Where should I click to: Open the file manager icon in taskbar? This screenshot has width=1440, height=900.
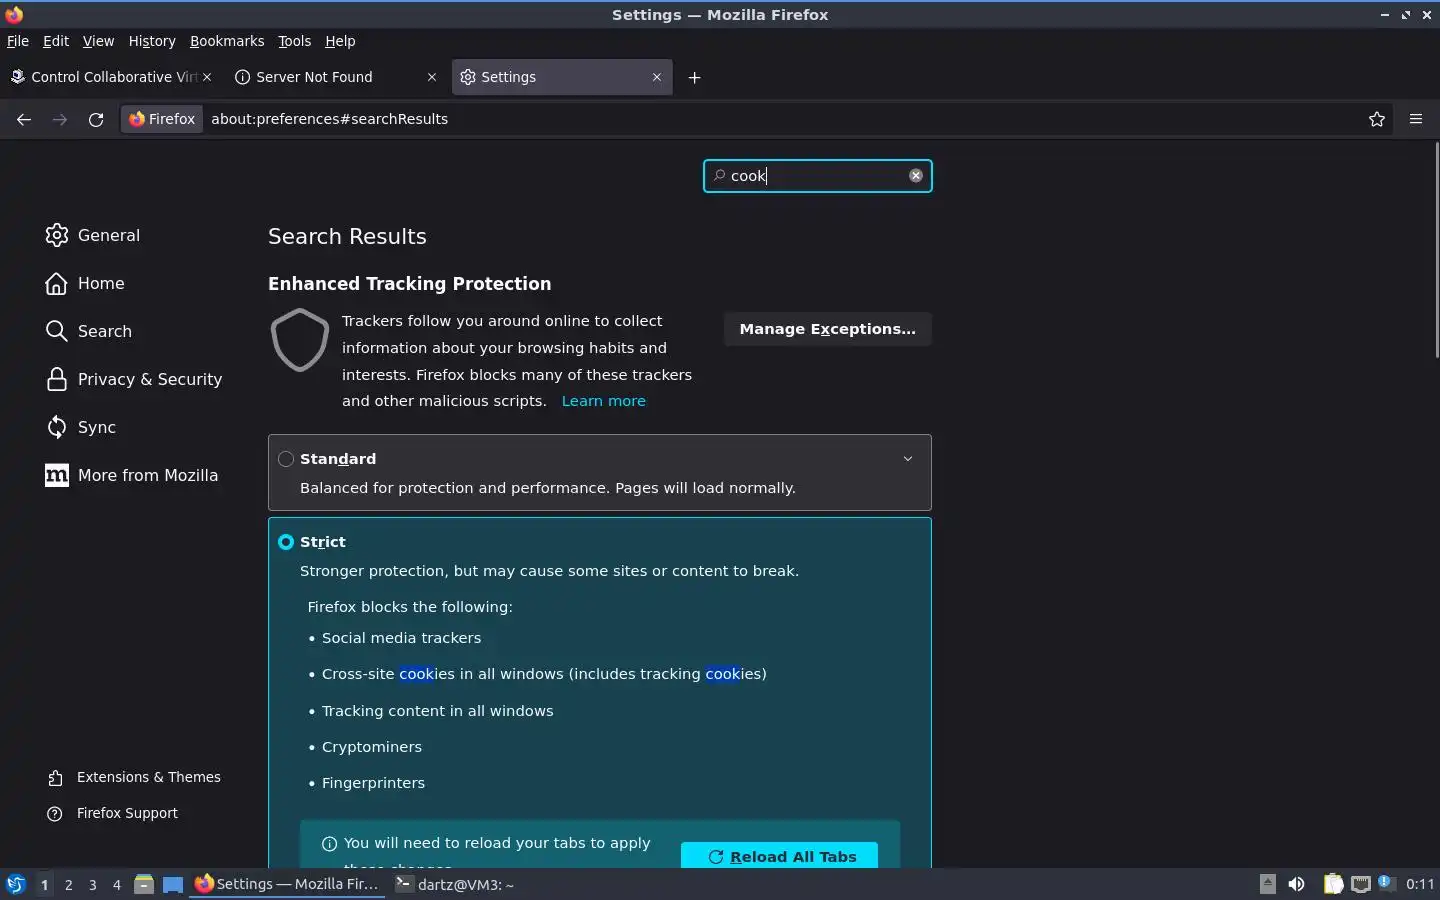[x=144, y=884]
